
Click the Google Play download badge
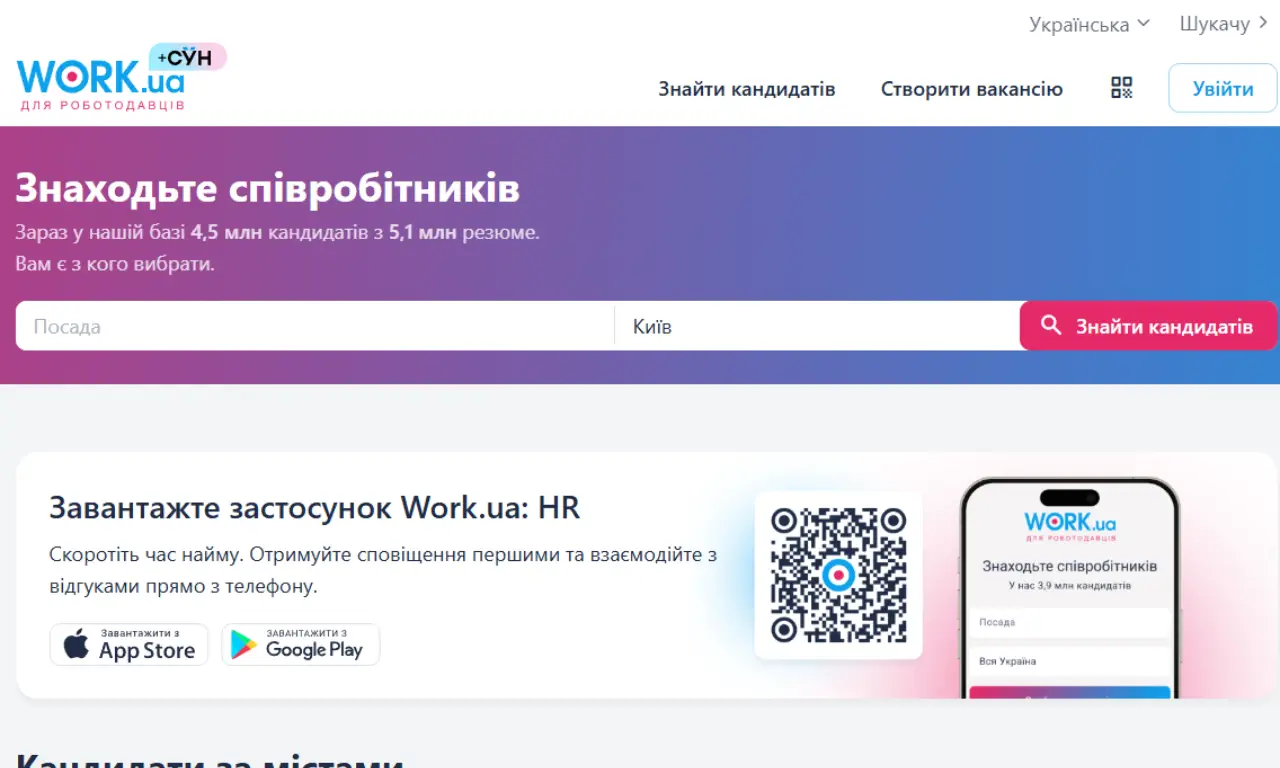(300, 644)
